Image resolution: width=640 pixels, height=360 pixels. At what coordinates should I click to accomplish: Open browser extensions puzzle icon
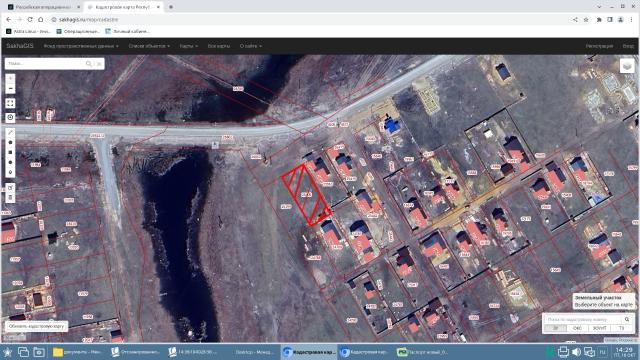tap(599, 19)
